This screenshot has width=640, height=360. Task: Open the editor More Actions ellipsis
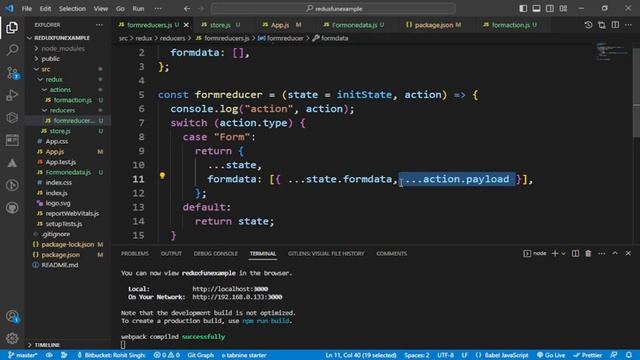pyautogui.click(x=628, y=25)
